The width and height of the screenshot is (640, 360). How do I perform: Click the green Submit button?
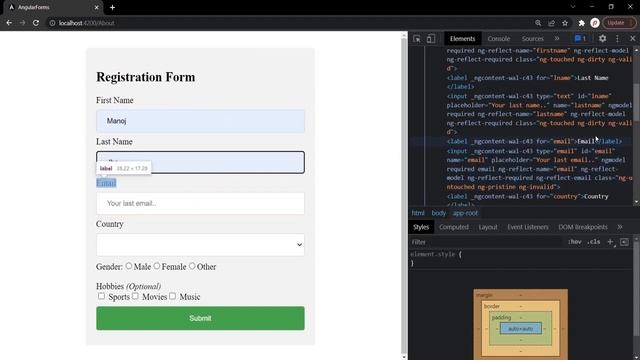click(200, 318)
